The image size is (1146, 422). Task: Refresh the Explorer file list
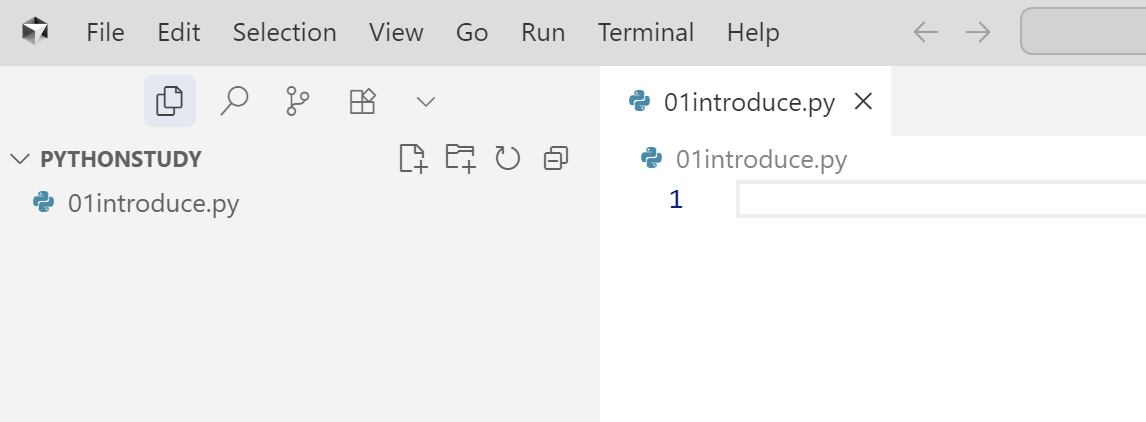click(x=508, y=158)
